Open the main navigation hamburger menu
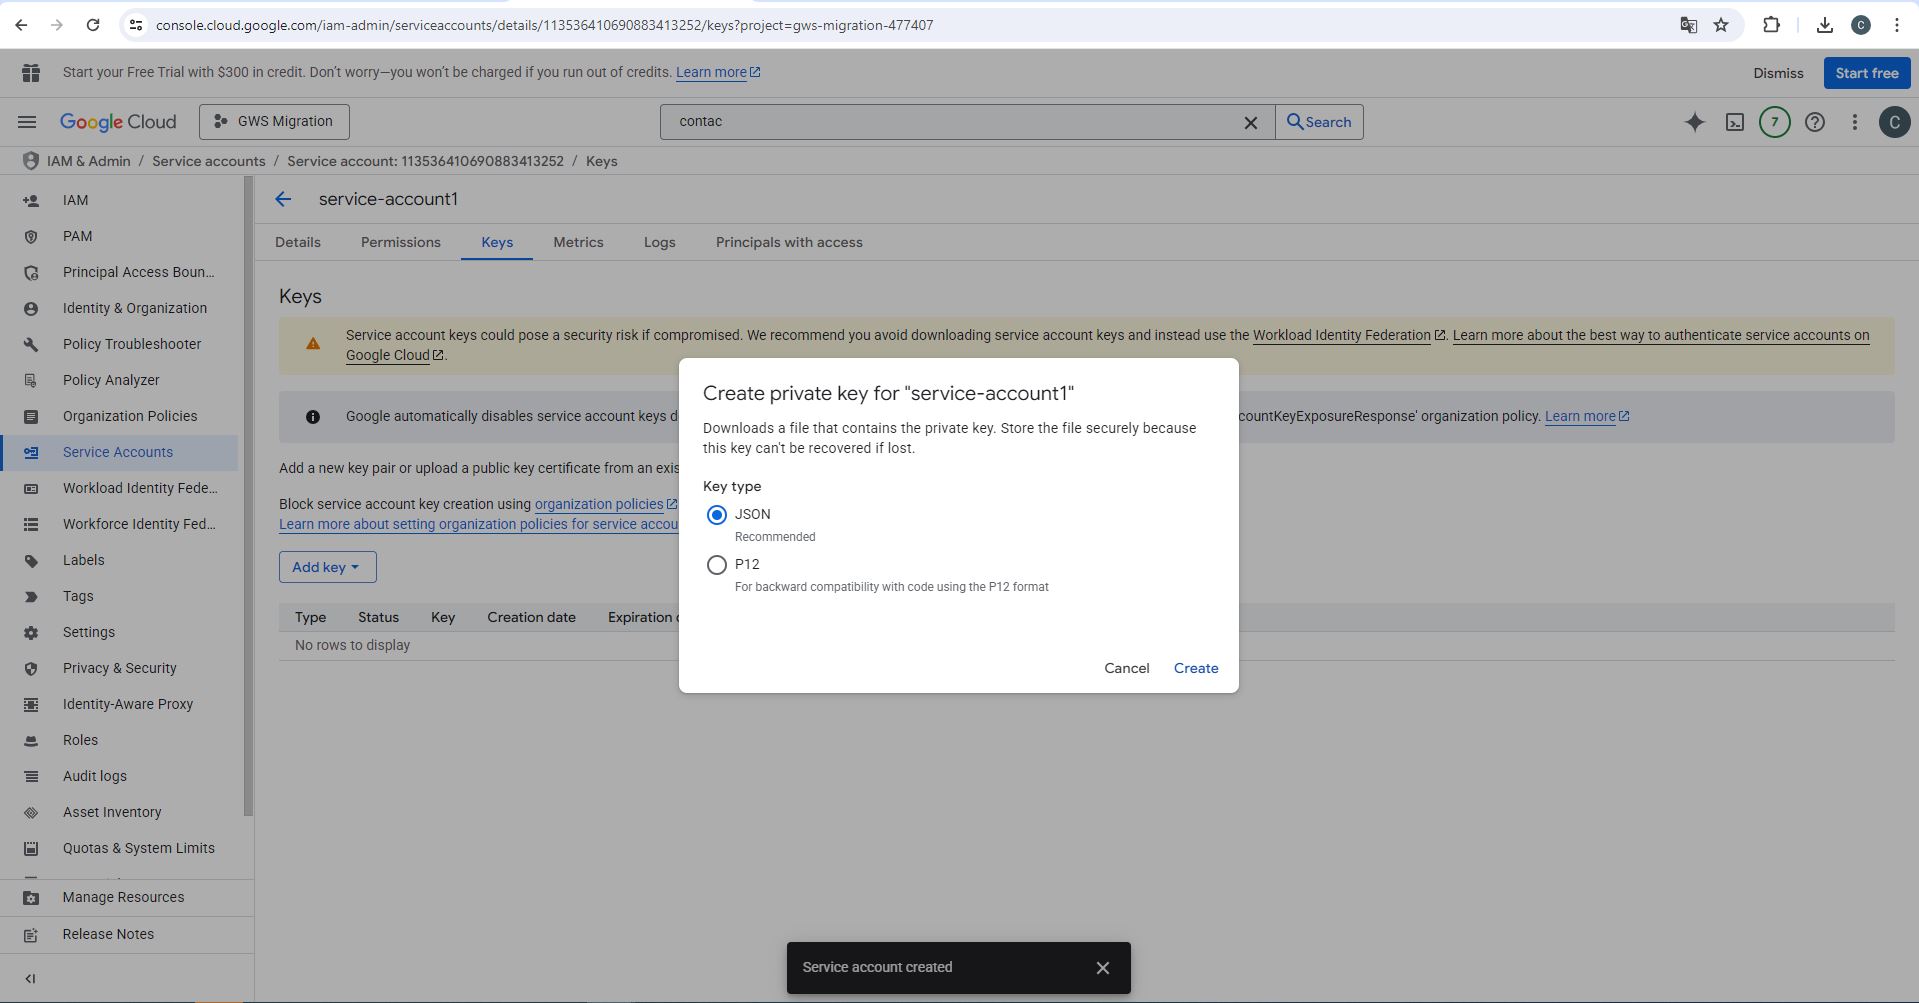This screenshot has height=1003, width=1919. (x=27, y=122)
